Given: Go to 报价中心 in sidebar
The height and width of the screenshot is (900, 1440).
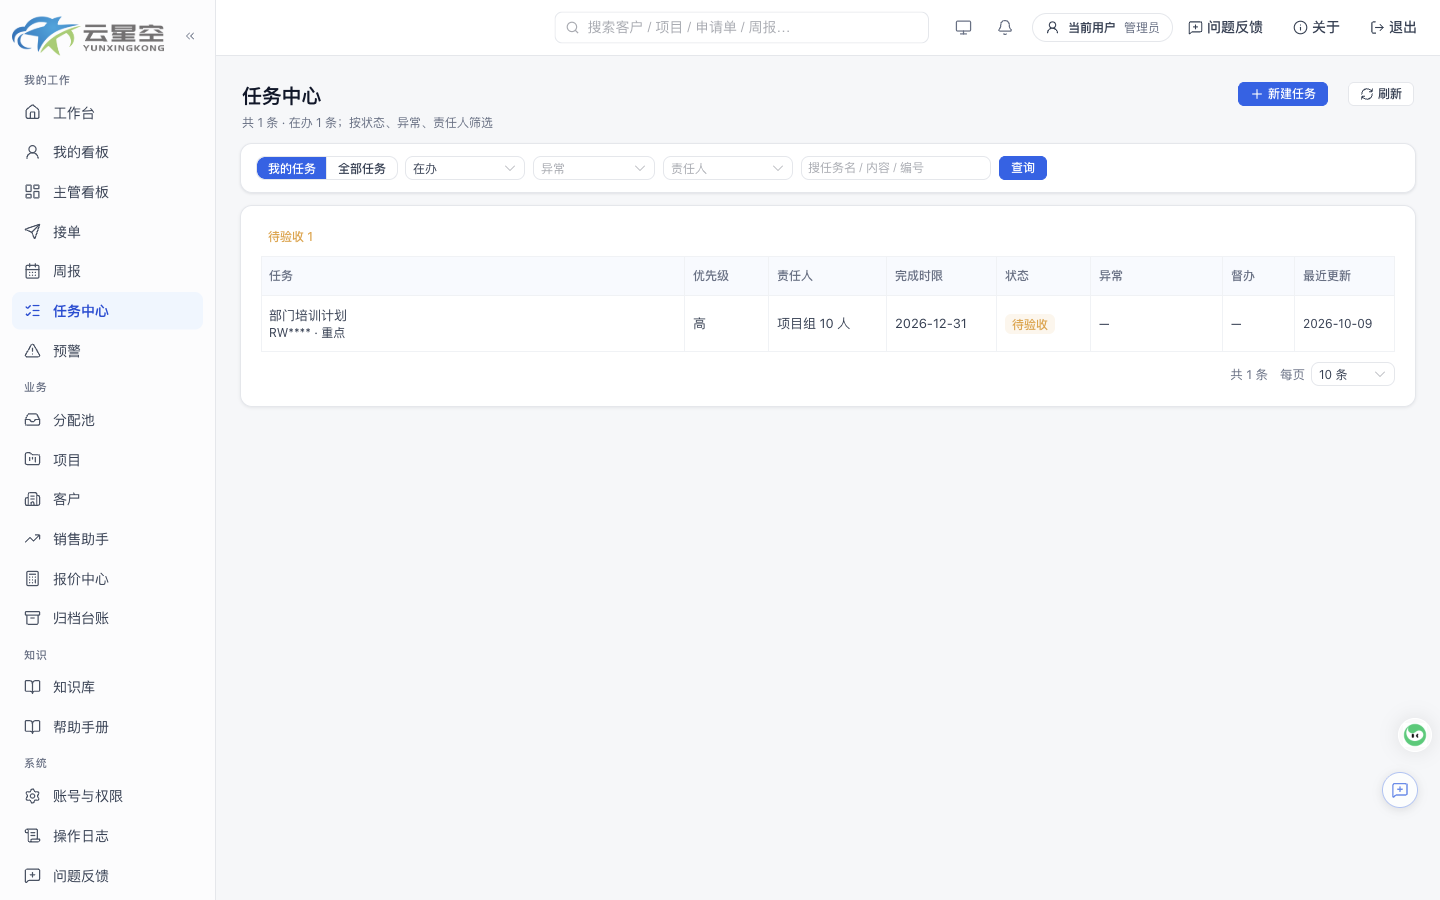Looking at the screenshot, I should (x=107, y=579).
